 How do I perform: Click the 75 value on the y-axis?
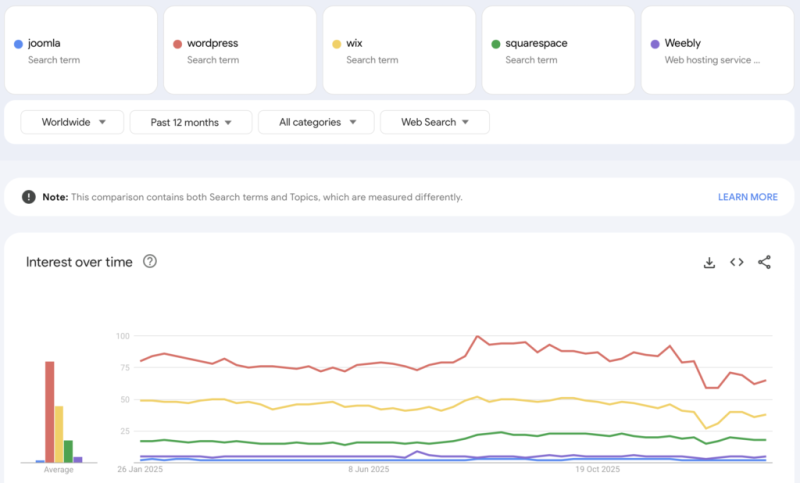[125, 368]
